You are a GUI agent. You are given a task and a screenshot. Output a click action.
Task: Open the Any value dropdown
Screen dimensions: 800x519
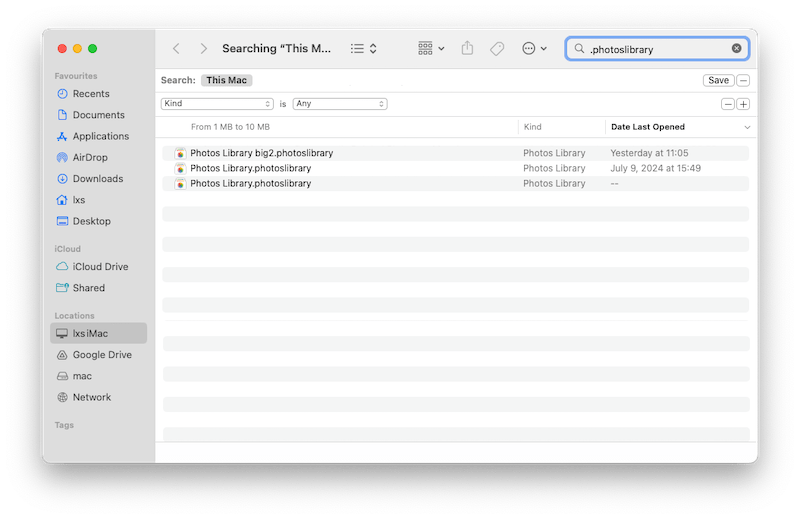point(340,104)
